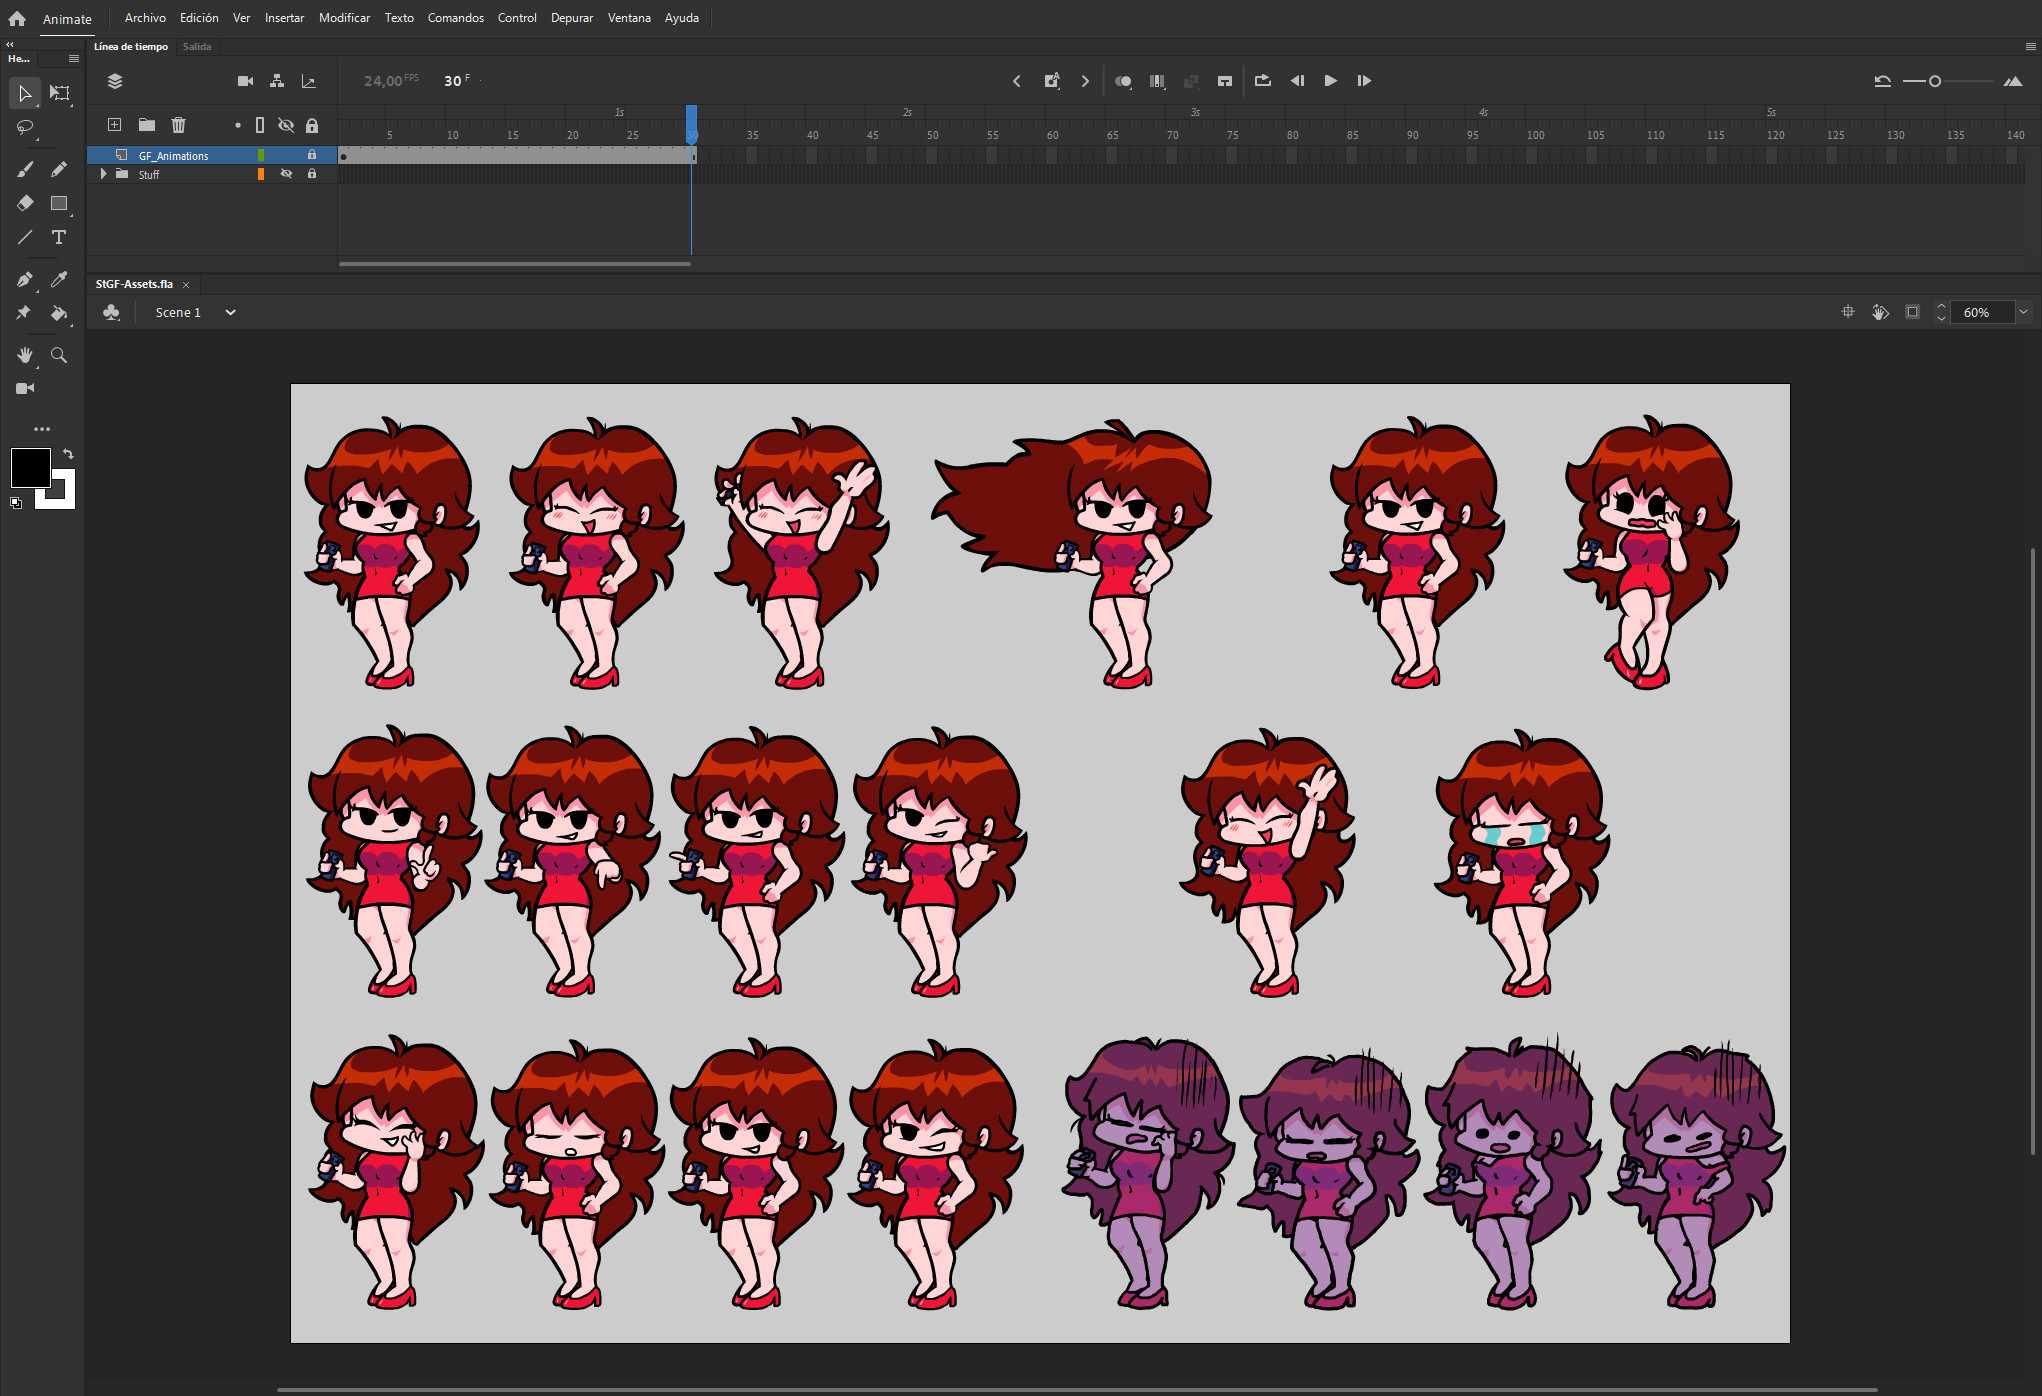Expand the Stuff layer folder
Screen dimensions: 2042x1396
pos(103,174)
